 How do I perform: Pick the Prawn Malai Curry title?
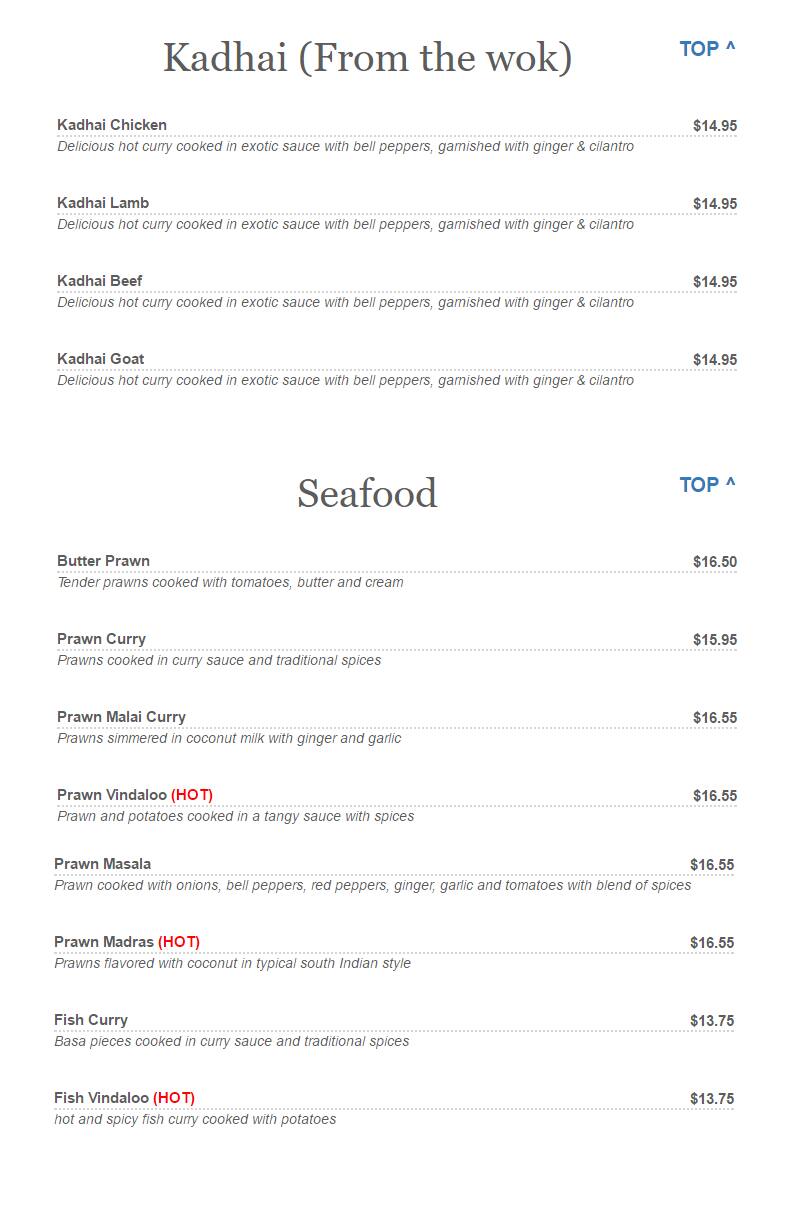(121, 717)
